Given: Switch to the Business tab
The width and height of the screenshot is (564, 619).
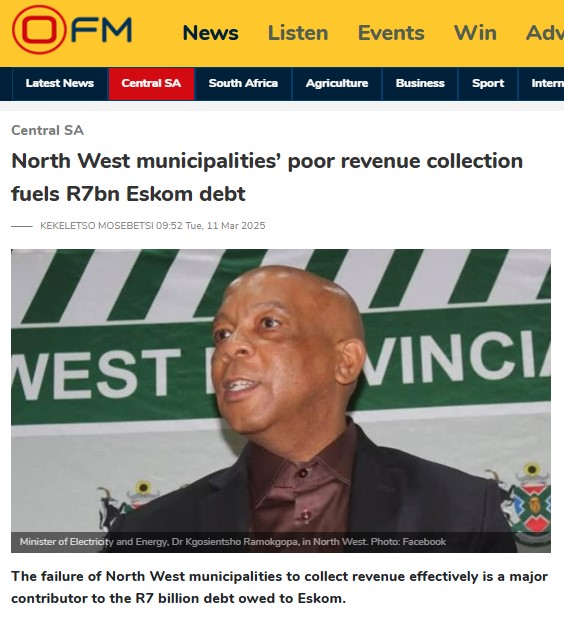Looking at the screenshot, I should [420, 83].
